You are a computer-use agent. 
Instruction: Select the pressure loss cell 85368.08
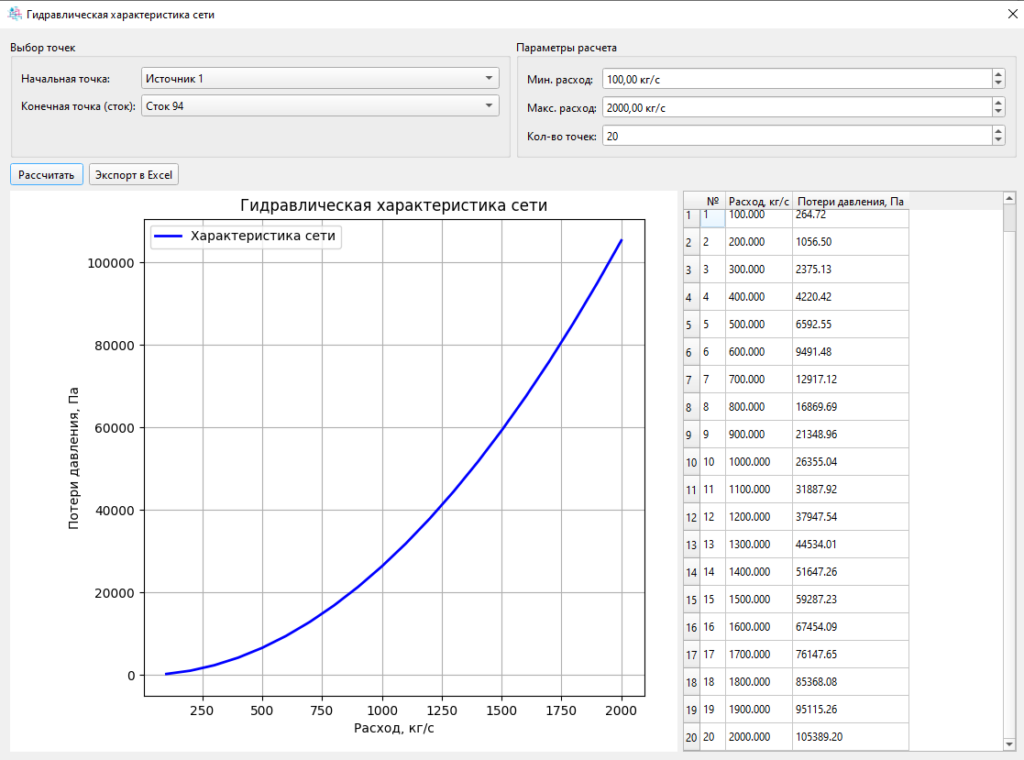coord(850,682)
